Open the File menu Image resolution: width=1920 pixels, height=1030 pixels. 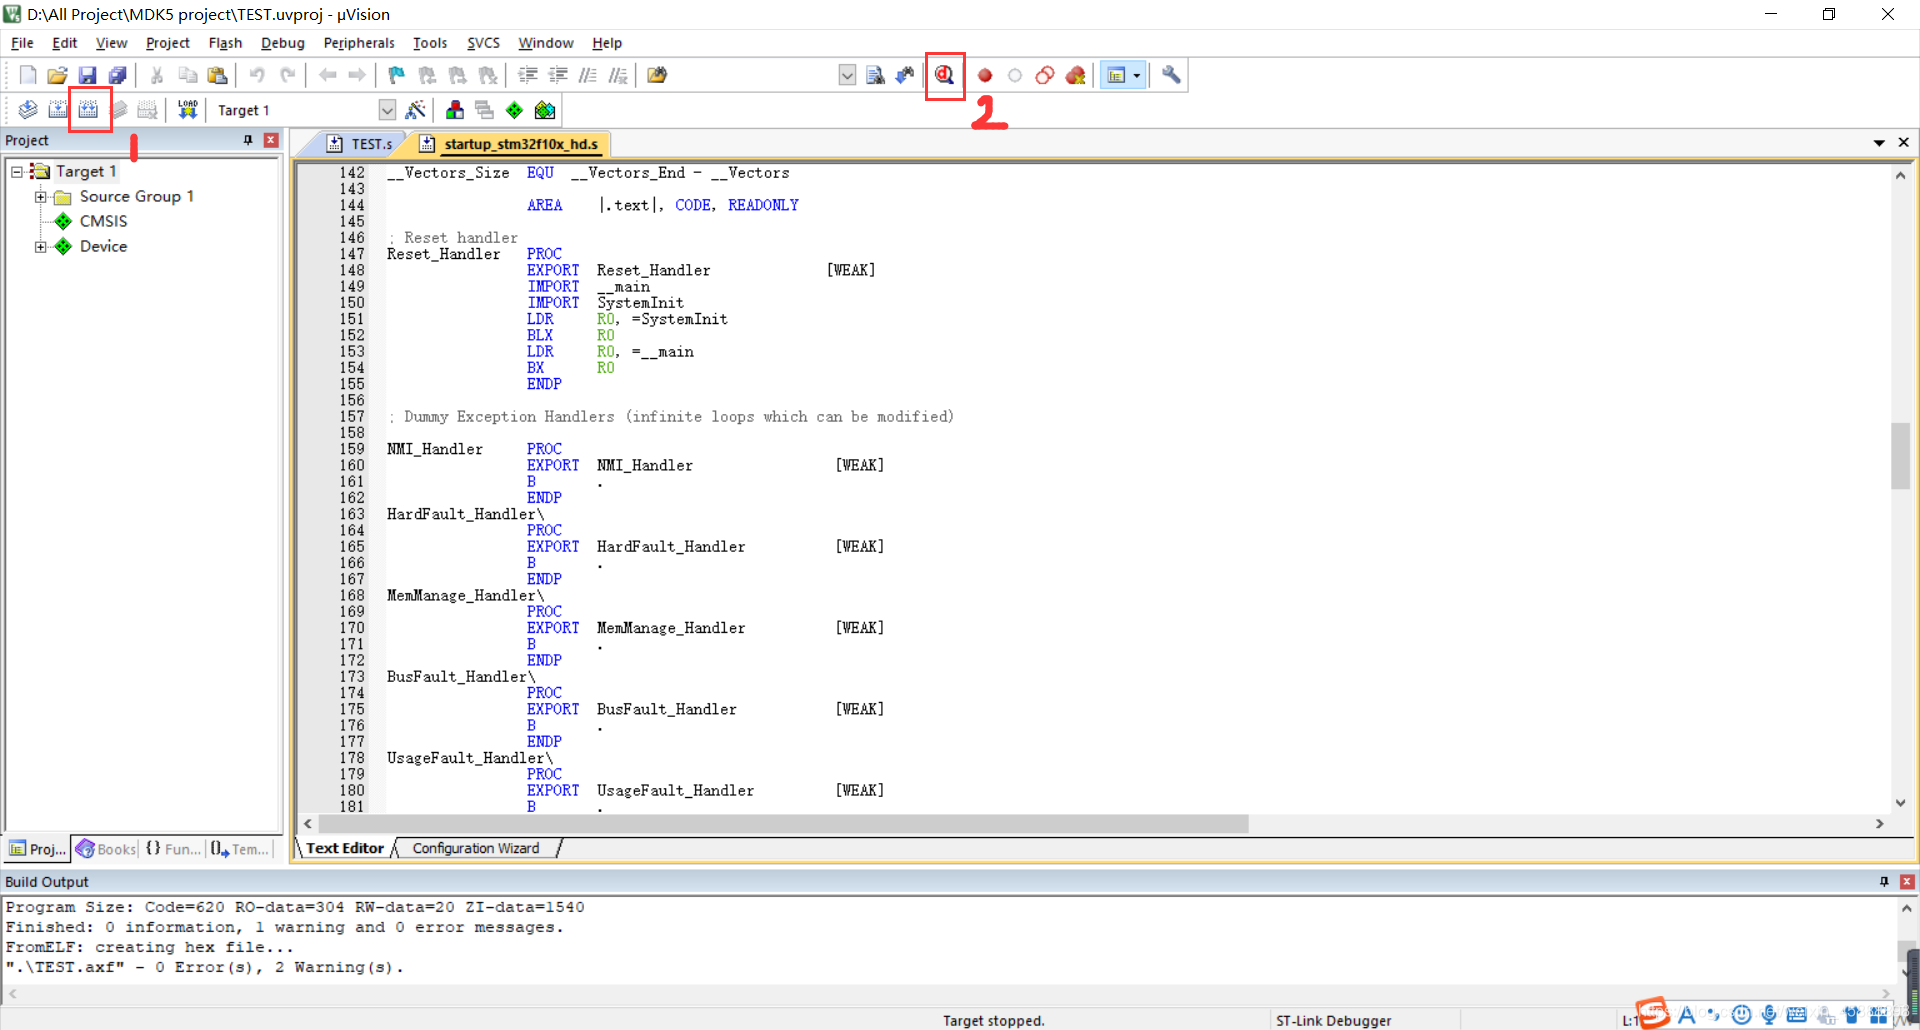click(x=22, y=43)
